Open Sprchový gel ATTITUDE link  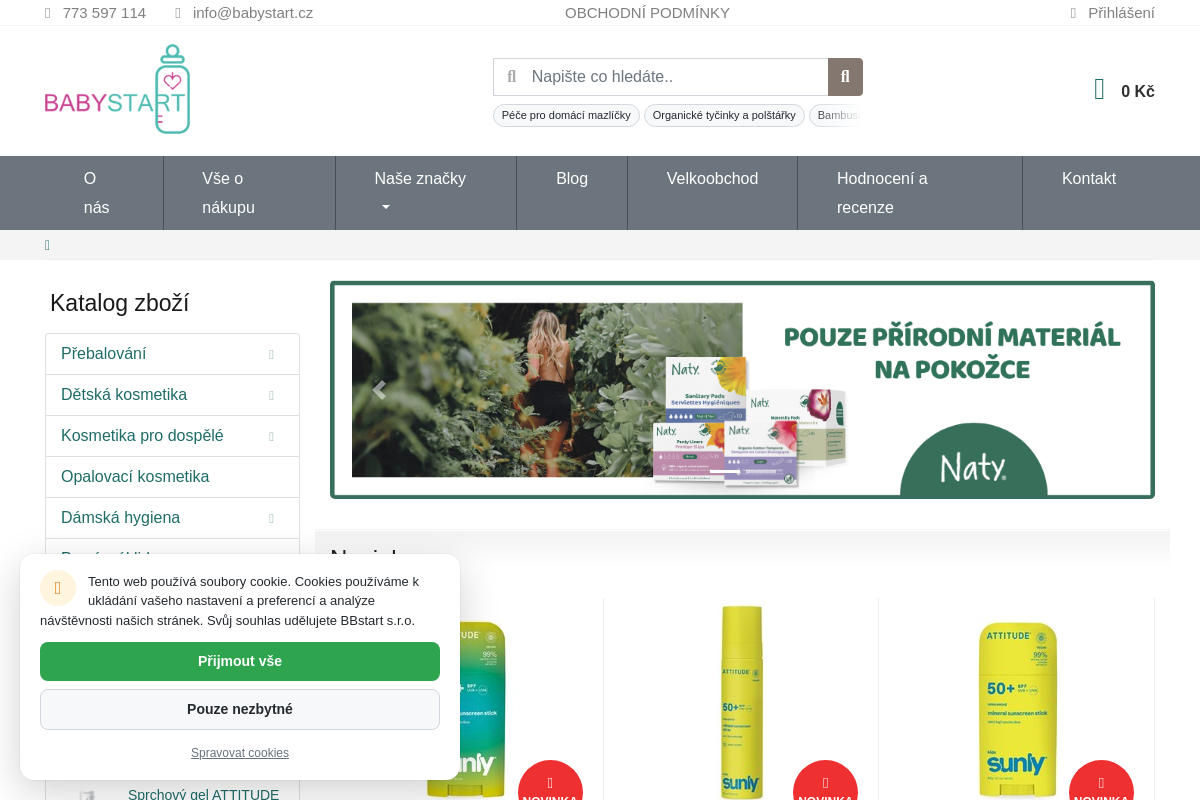(x=203, y=794)
